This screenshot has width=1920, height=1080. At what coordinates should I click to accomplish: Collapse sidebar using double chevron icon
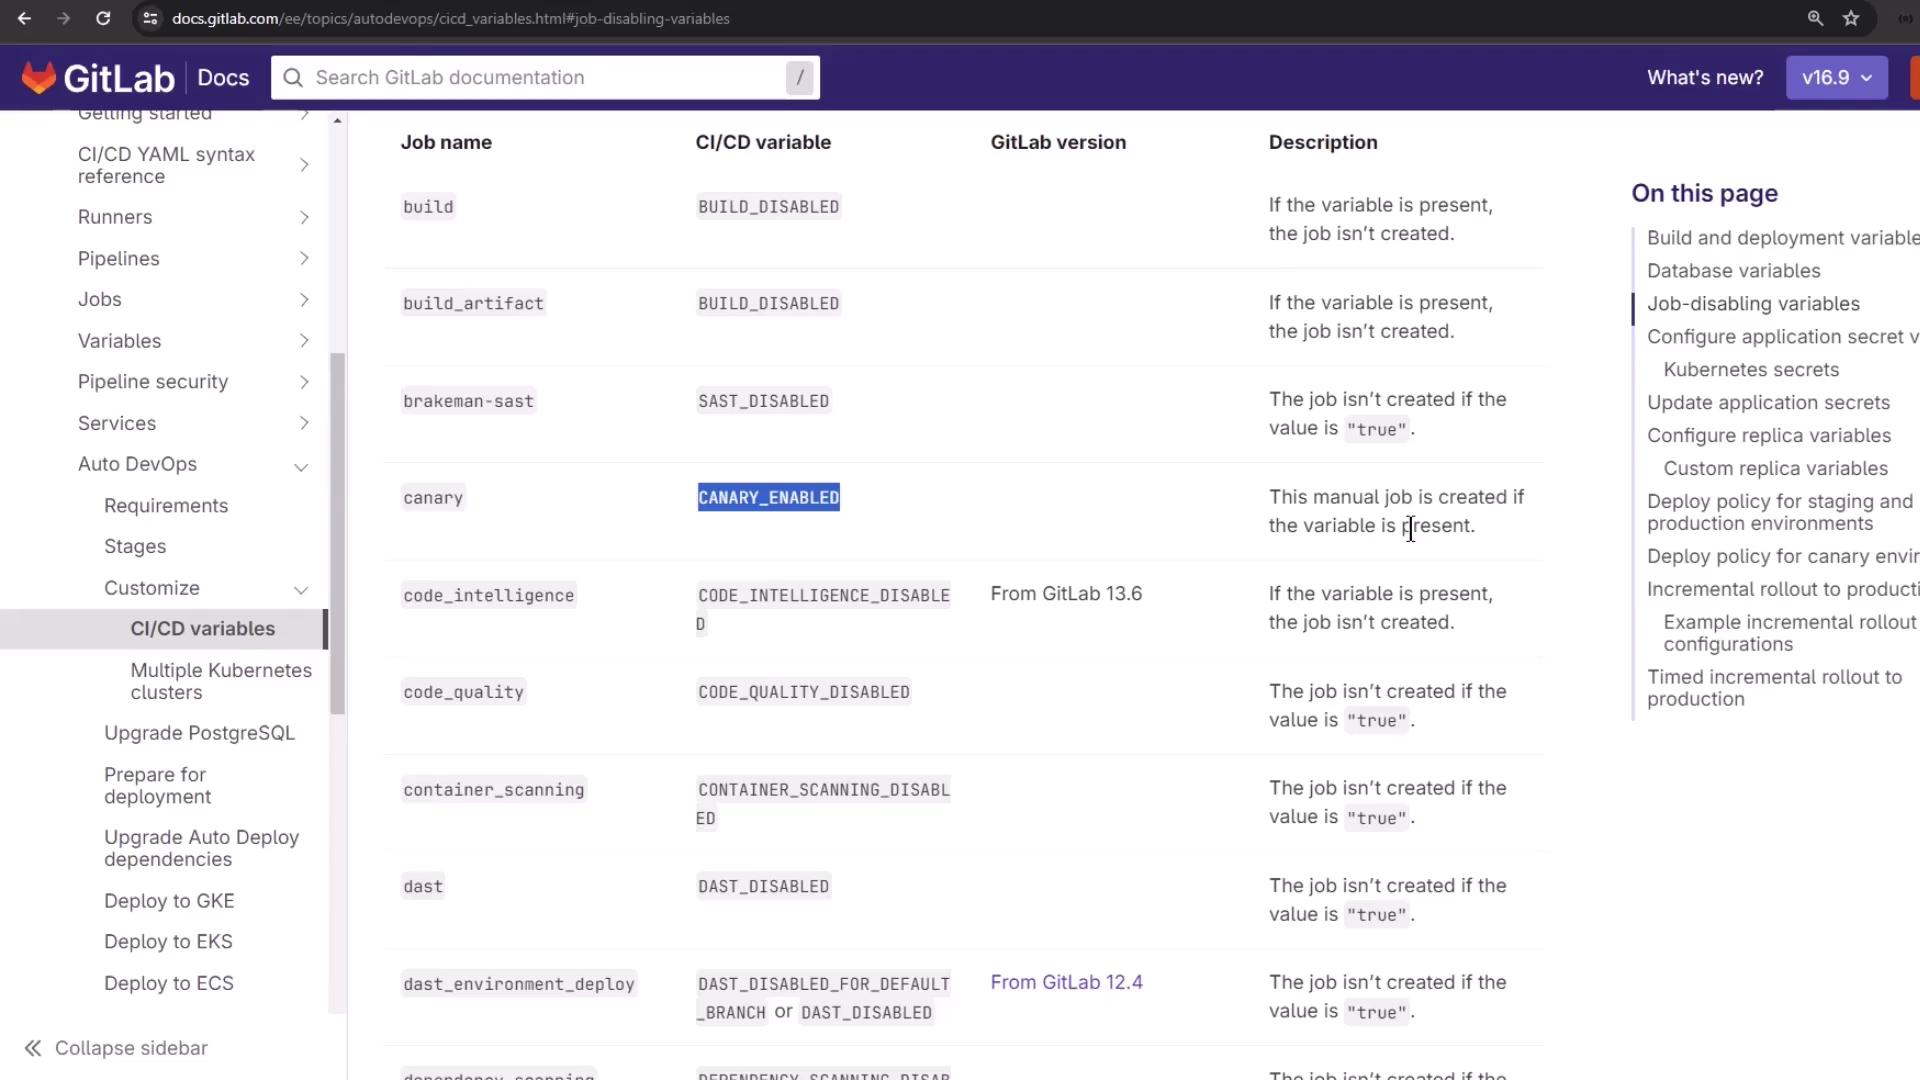(33, 1048)
